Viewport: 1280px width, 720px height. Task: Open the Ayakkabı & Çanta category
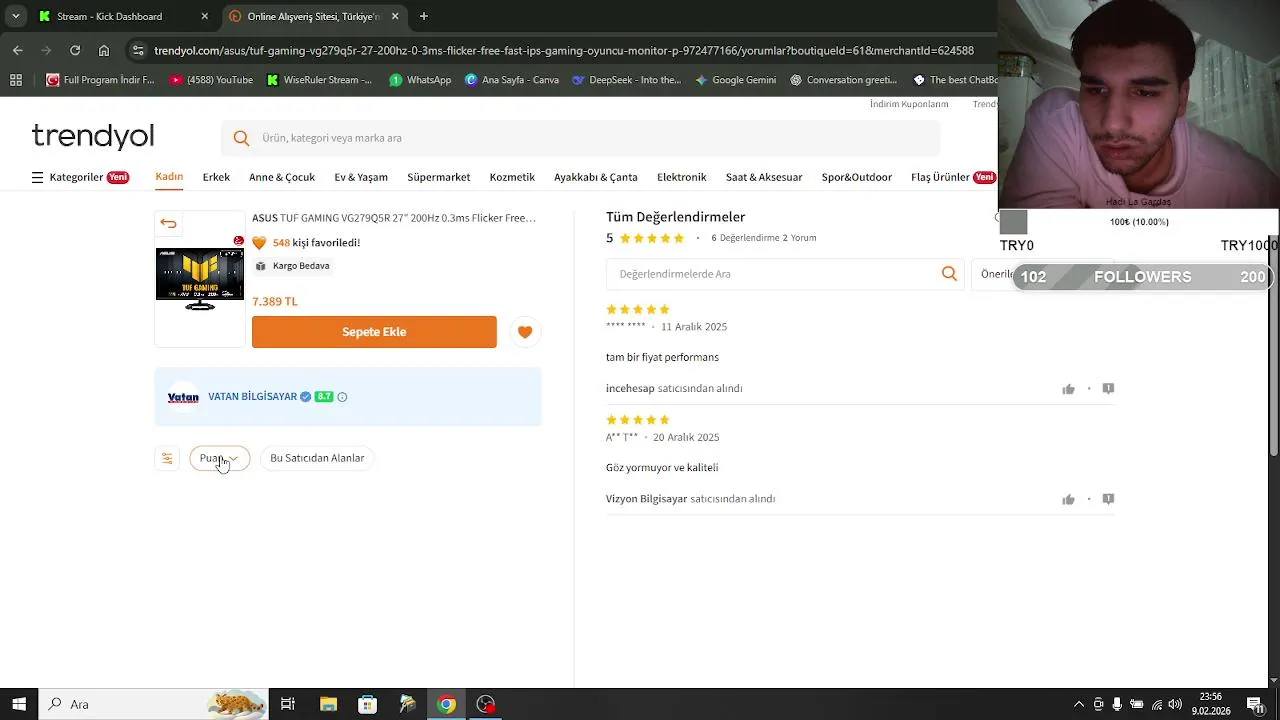click(x=596, y=177)
